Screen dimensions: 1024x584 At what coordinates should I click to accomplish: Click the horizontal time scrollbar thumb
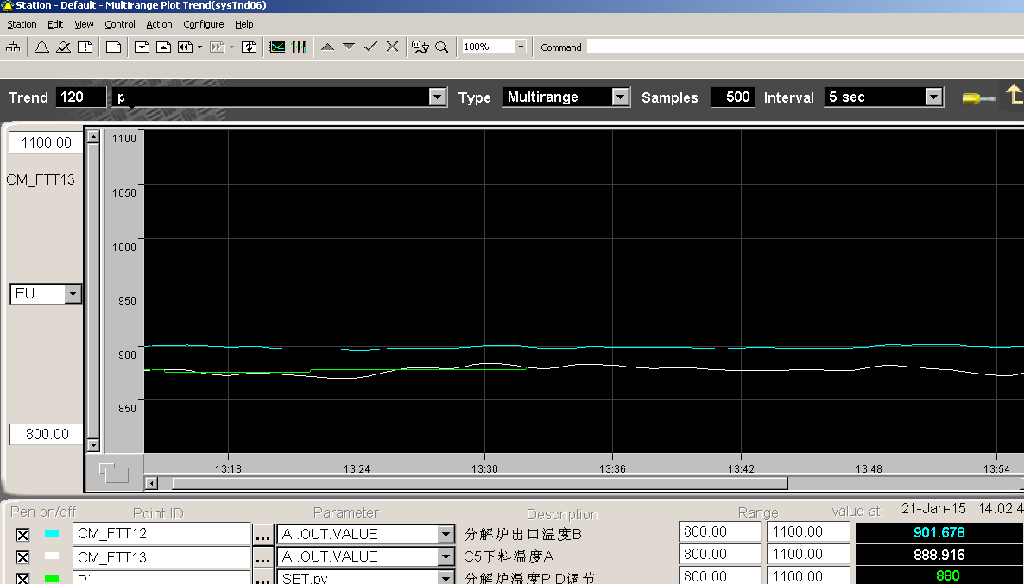click(480, 483)
